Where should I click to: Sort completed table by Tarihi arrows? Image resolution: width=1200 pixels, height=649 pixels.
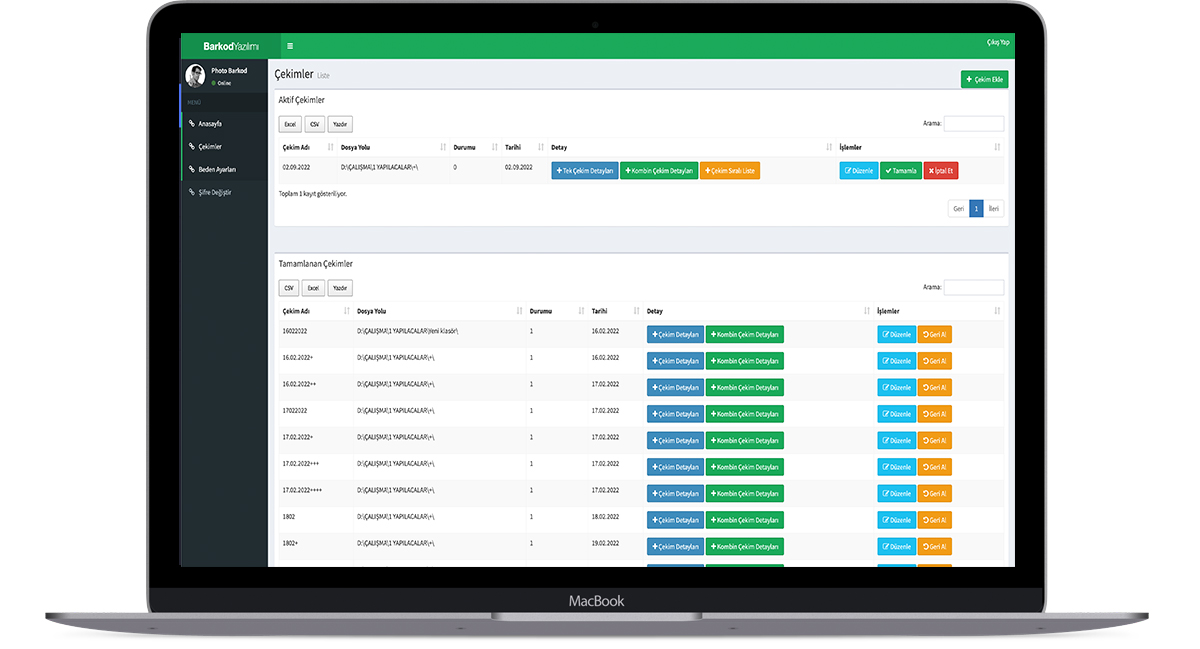pyautogui.click(x=633, y=311)
